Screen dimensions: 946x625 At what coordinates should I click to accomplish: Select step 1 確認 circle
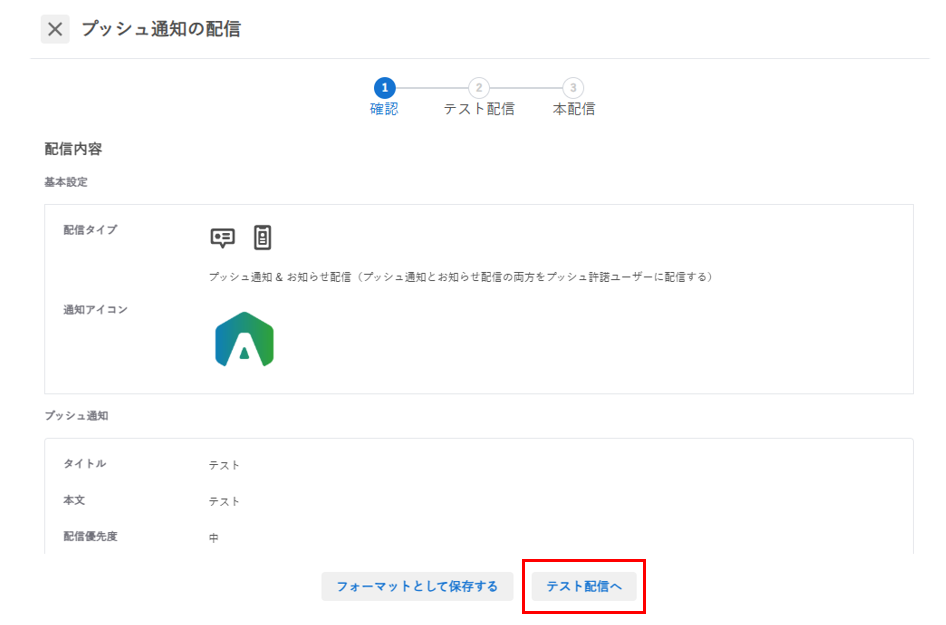point(384,88)
